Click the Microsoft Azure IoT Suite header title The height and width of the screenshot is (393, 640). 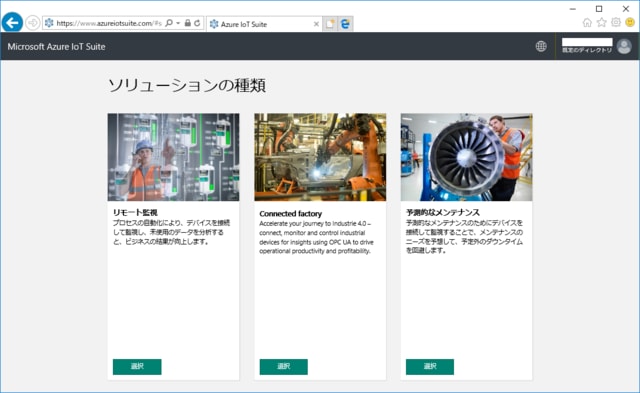pyautogui.click(x=56, y=47)
